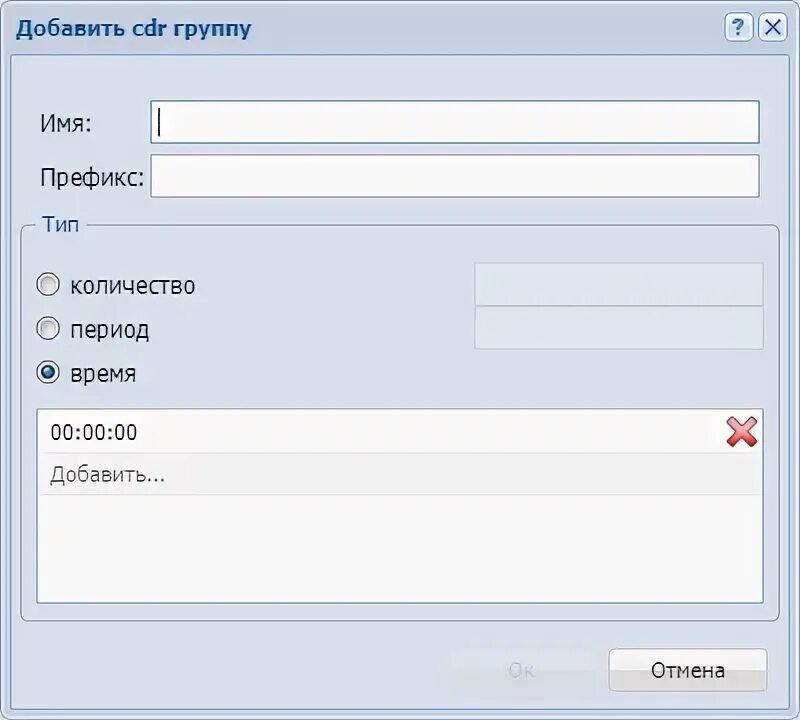Click into the 'Префикс' input box
This screenshot has height=720, width=800.
click(x=455, y=176)
